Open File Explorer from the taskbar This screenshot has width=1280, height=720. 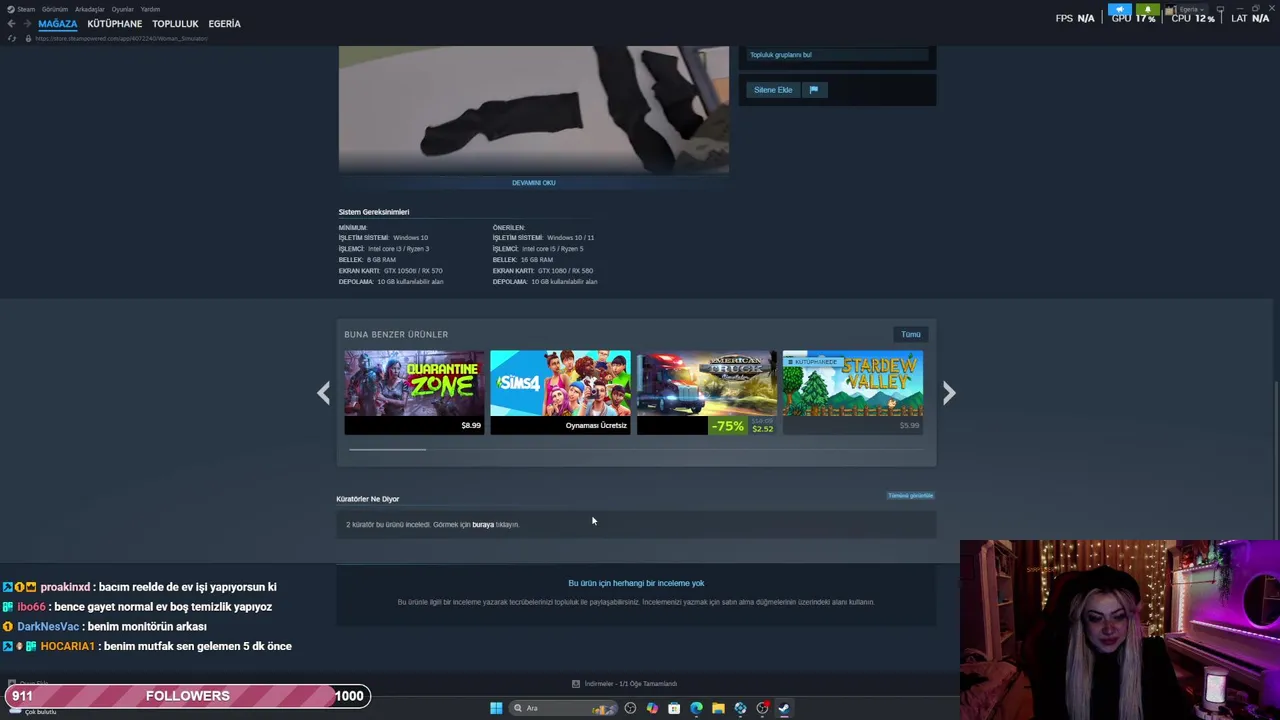click(718, 708)
